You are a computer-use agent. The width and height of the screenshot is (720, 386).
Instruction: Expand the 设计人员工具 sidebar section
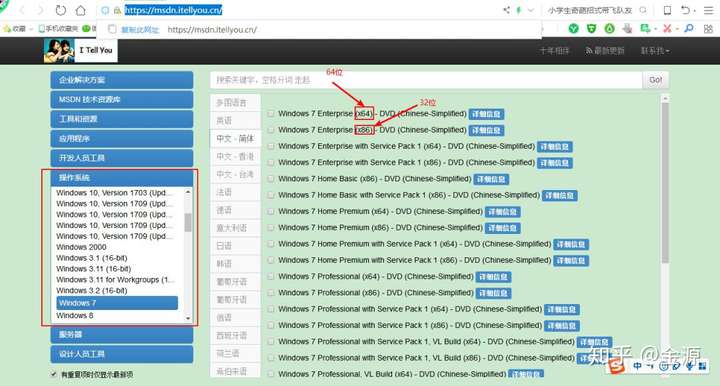click(x=122, y=354)
